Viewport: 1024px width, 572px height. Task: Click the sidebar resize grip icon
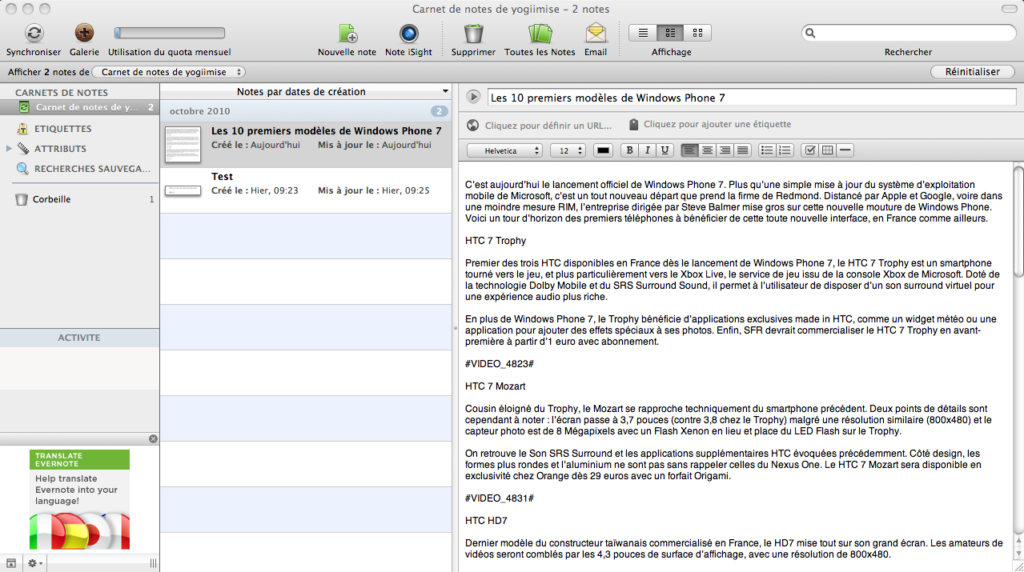click(x=153, y=563)
